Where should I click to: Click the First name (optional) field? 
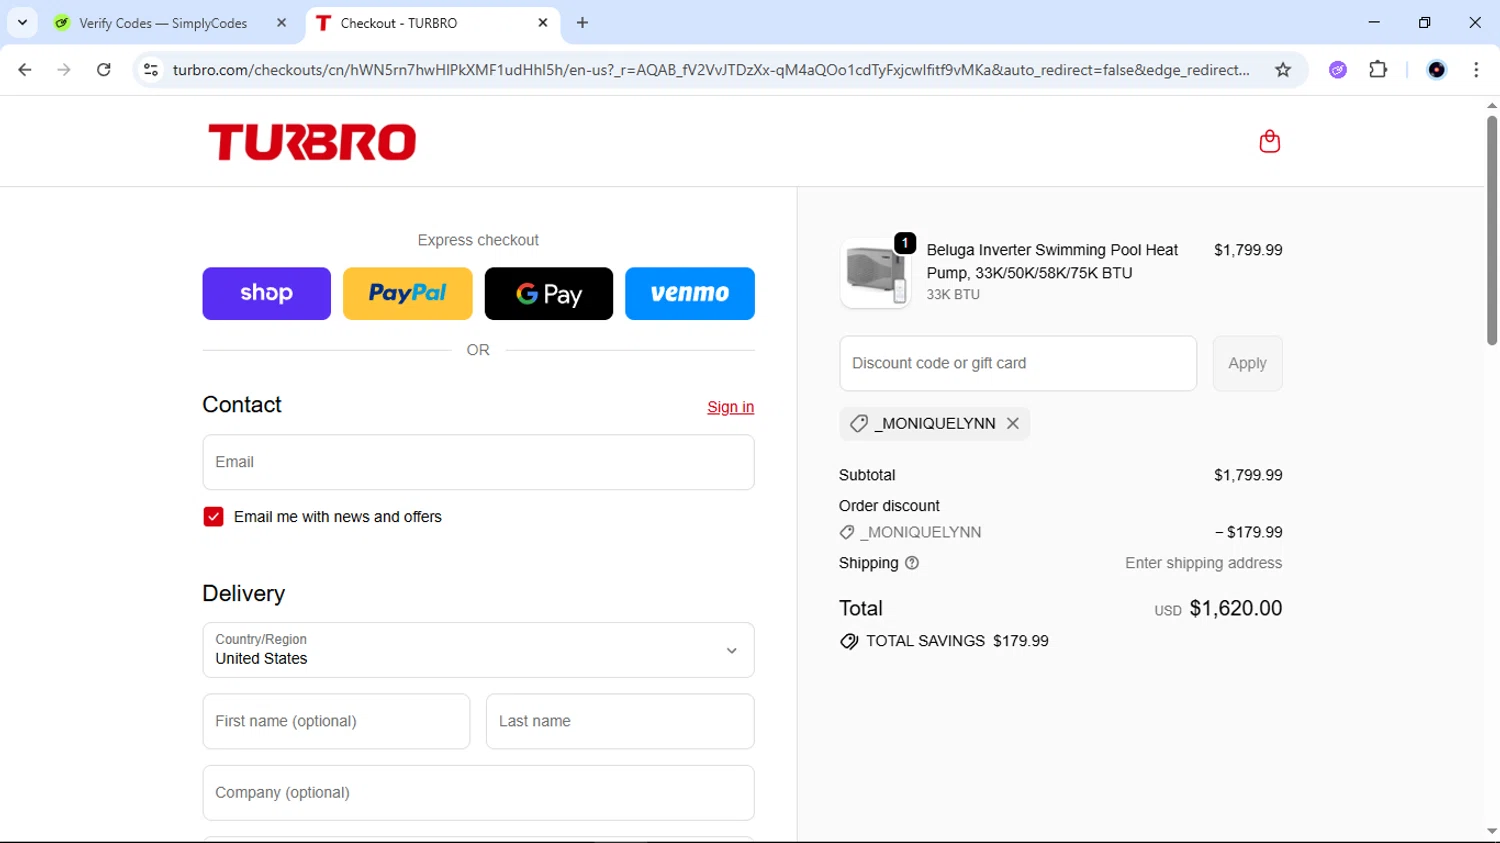[x=336, y=721]
